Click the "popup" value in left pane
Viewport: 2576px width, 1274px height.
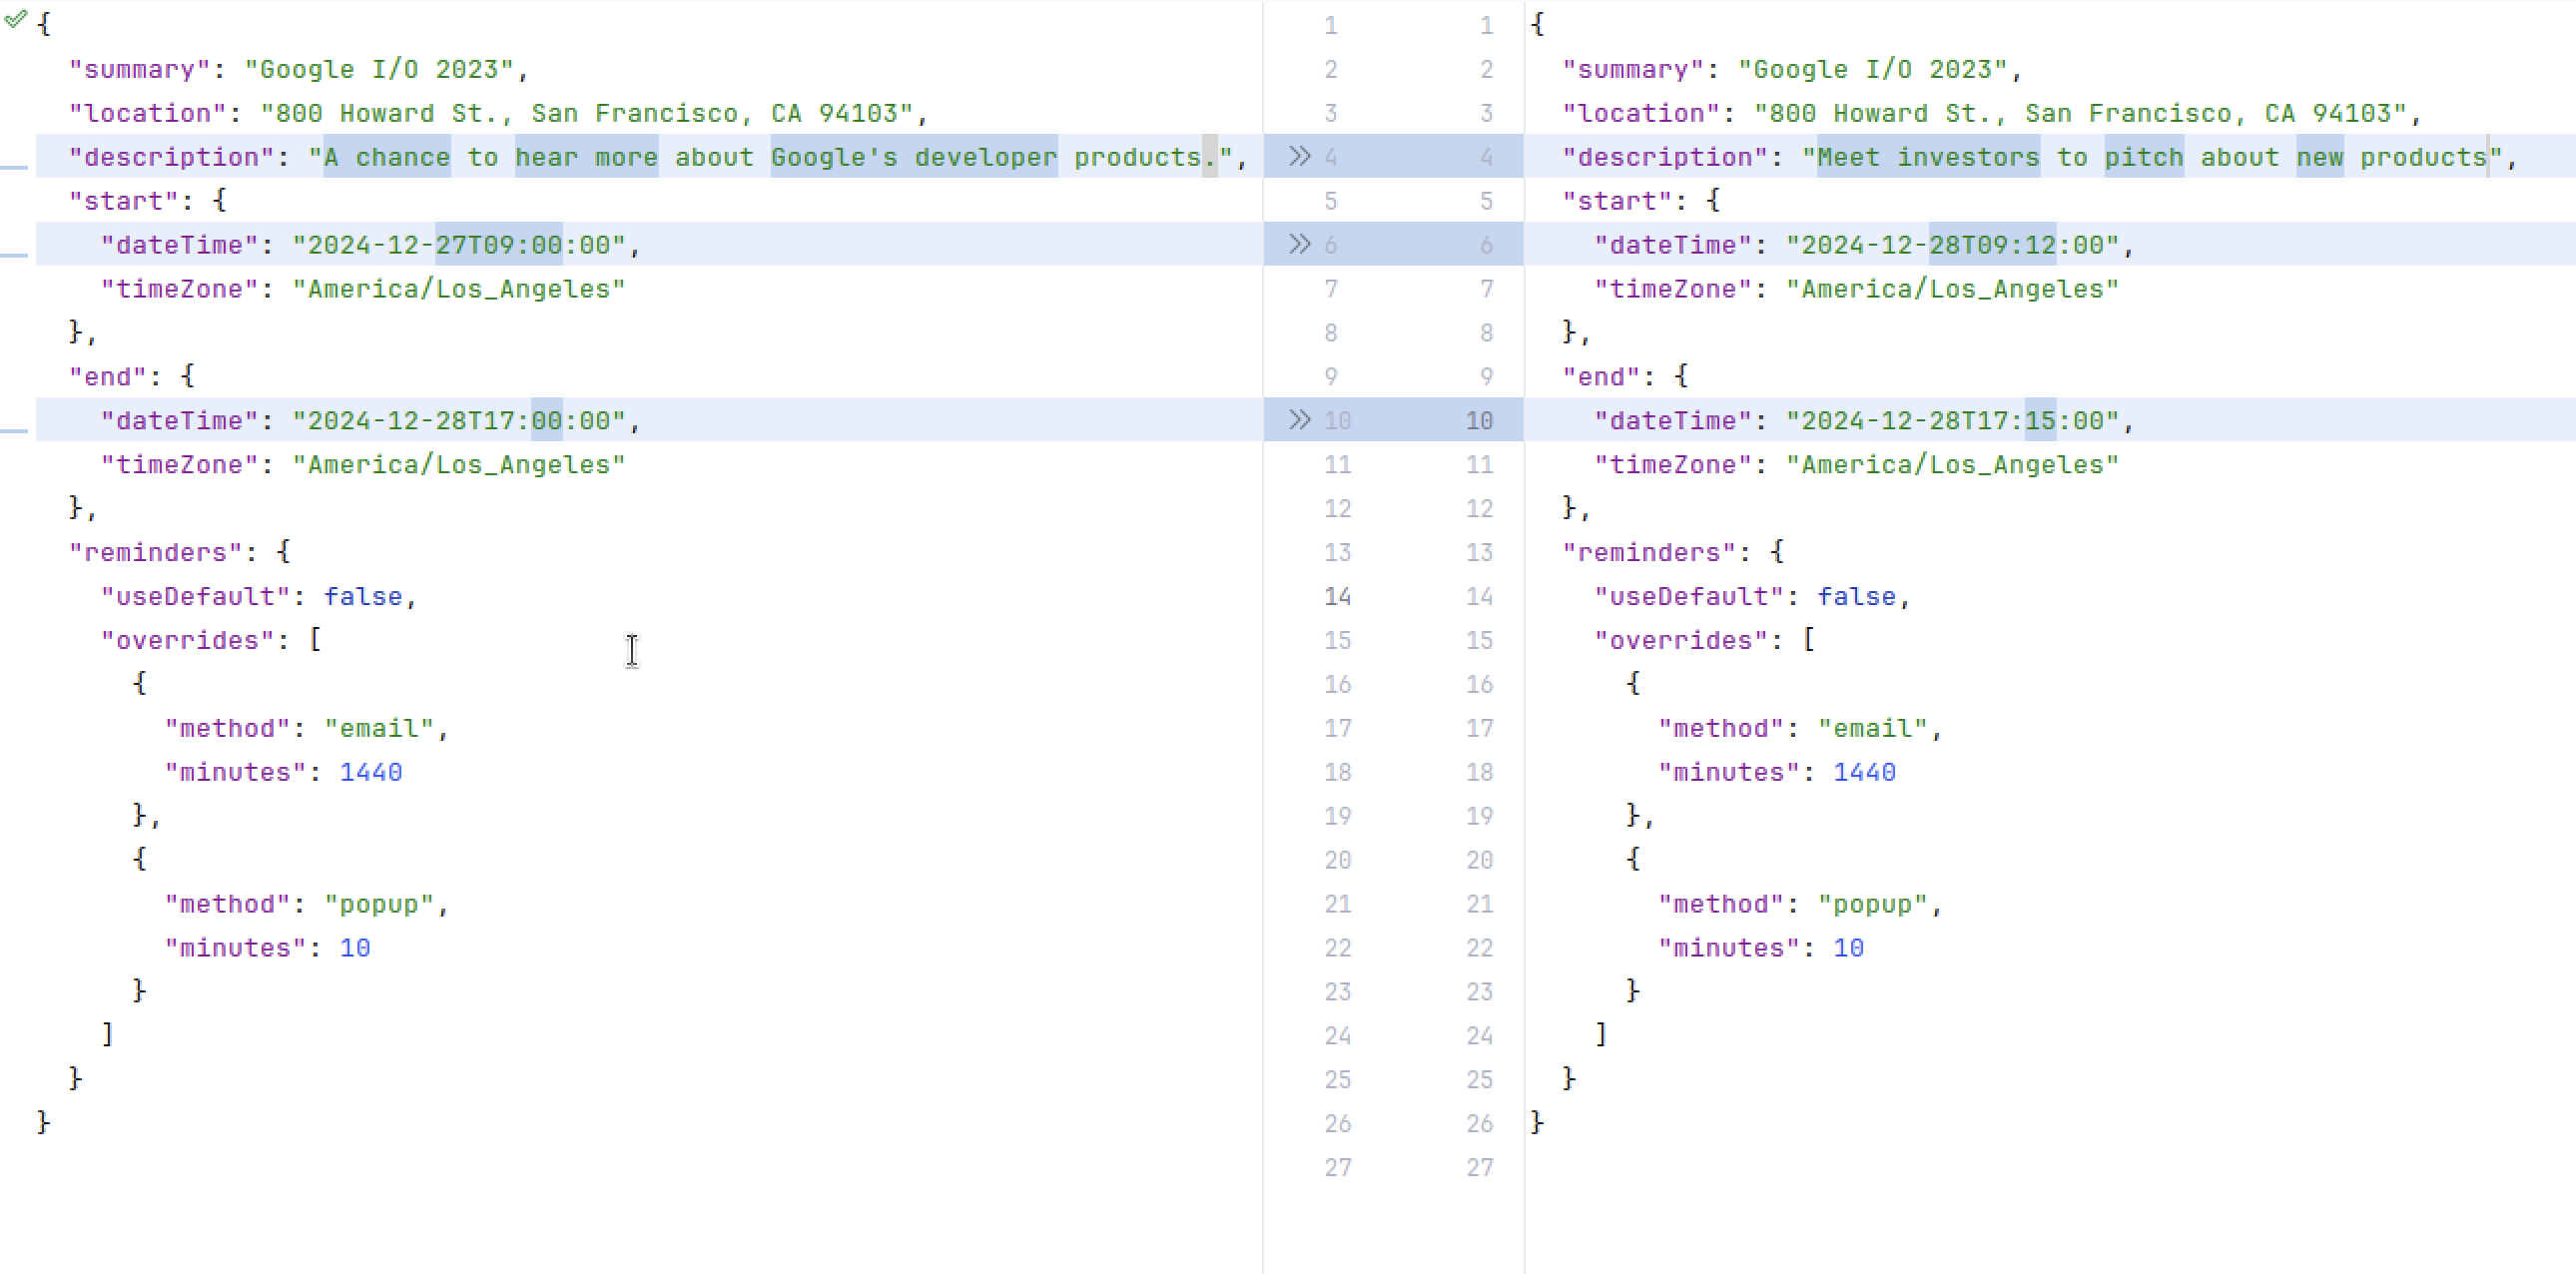click(x=378, y=904)
